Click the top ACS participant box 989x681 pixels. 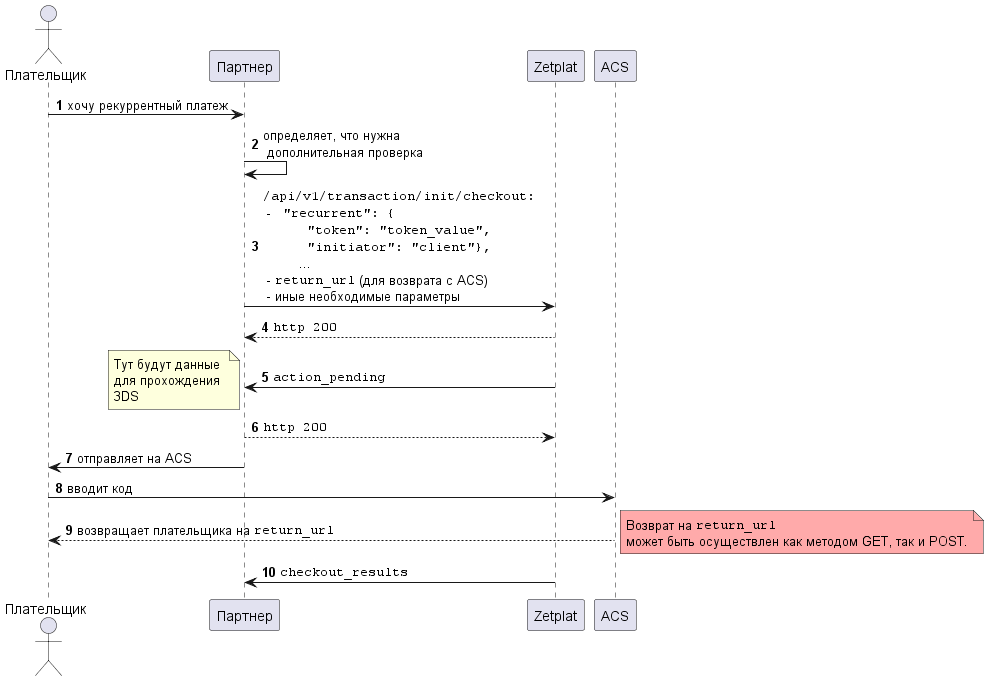click(x=614, y=67)
